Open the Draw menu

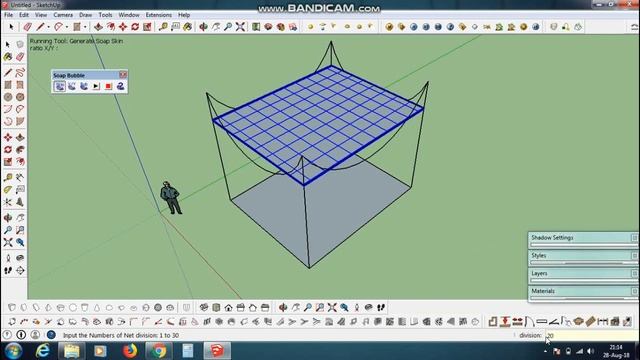pos(85,15)
